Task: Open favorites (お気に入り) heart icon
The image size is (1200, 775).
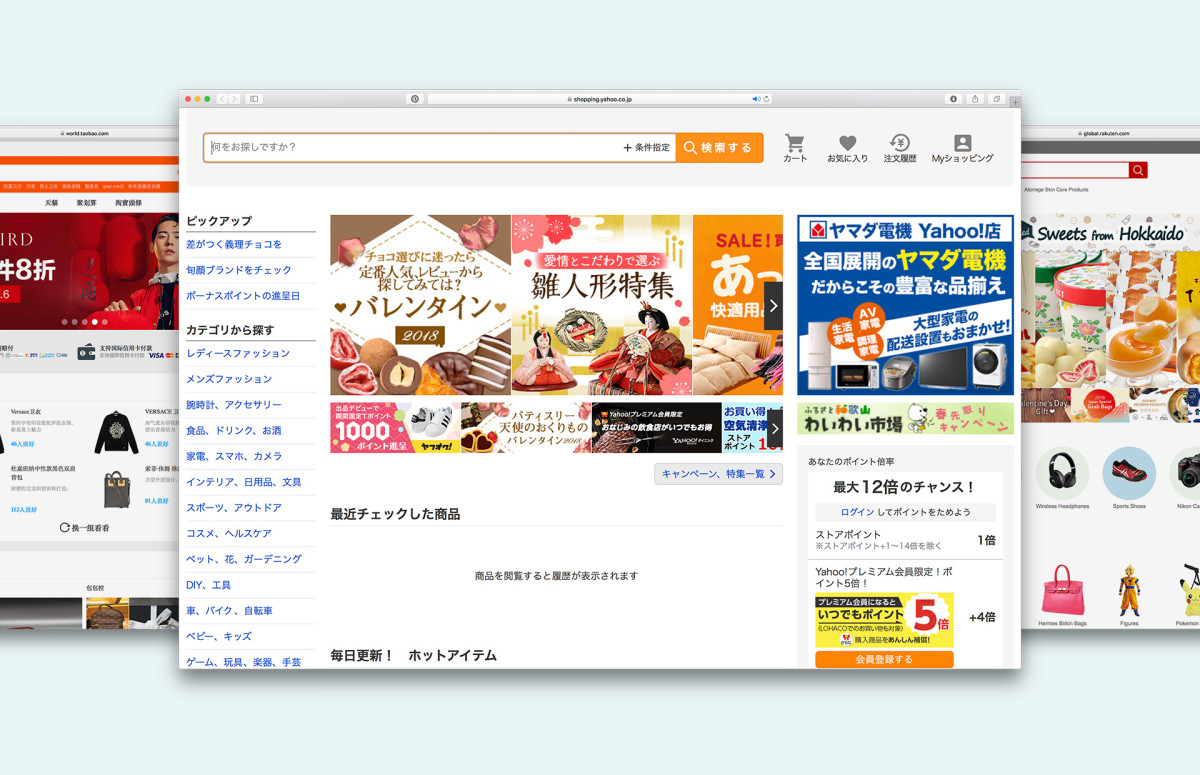Action: click(x=847, y=148)
